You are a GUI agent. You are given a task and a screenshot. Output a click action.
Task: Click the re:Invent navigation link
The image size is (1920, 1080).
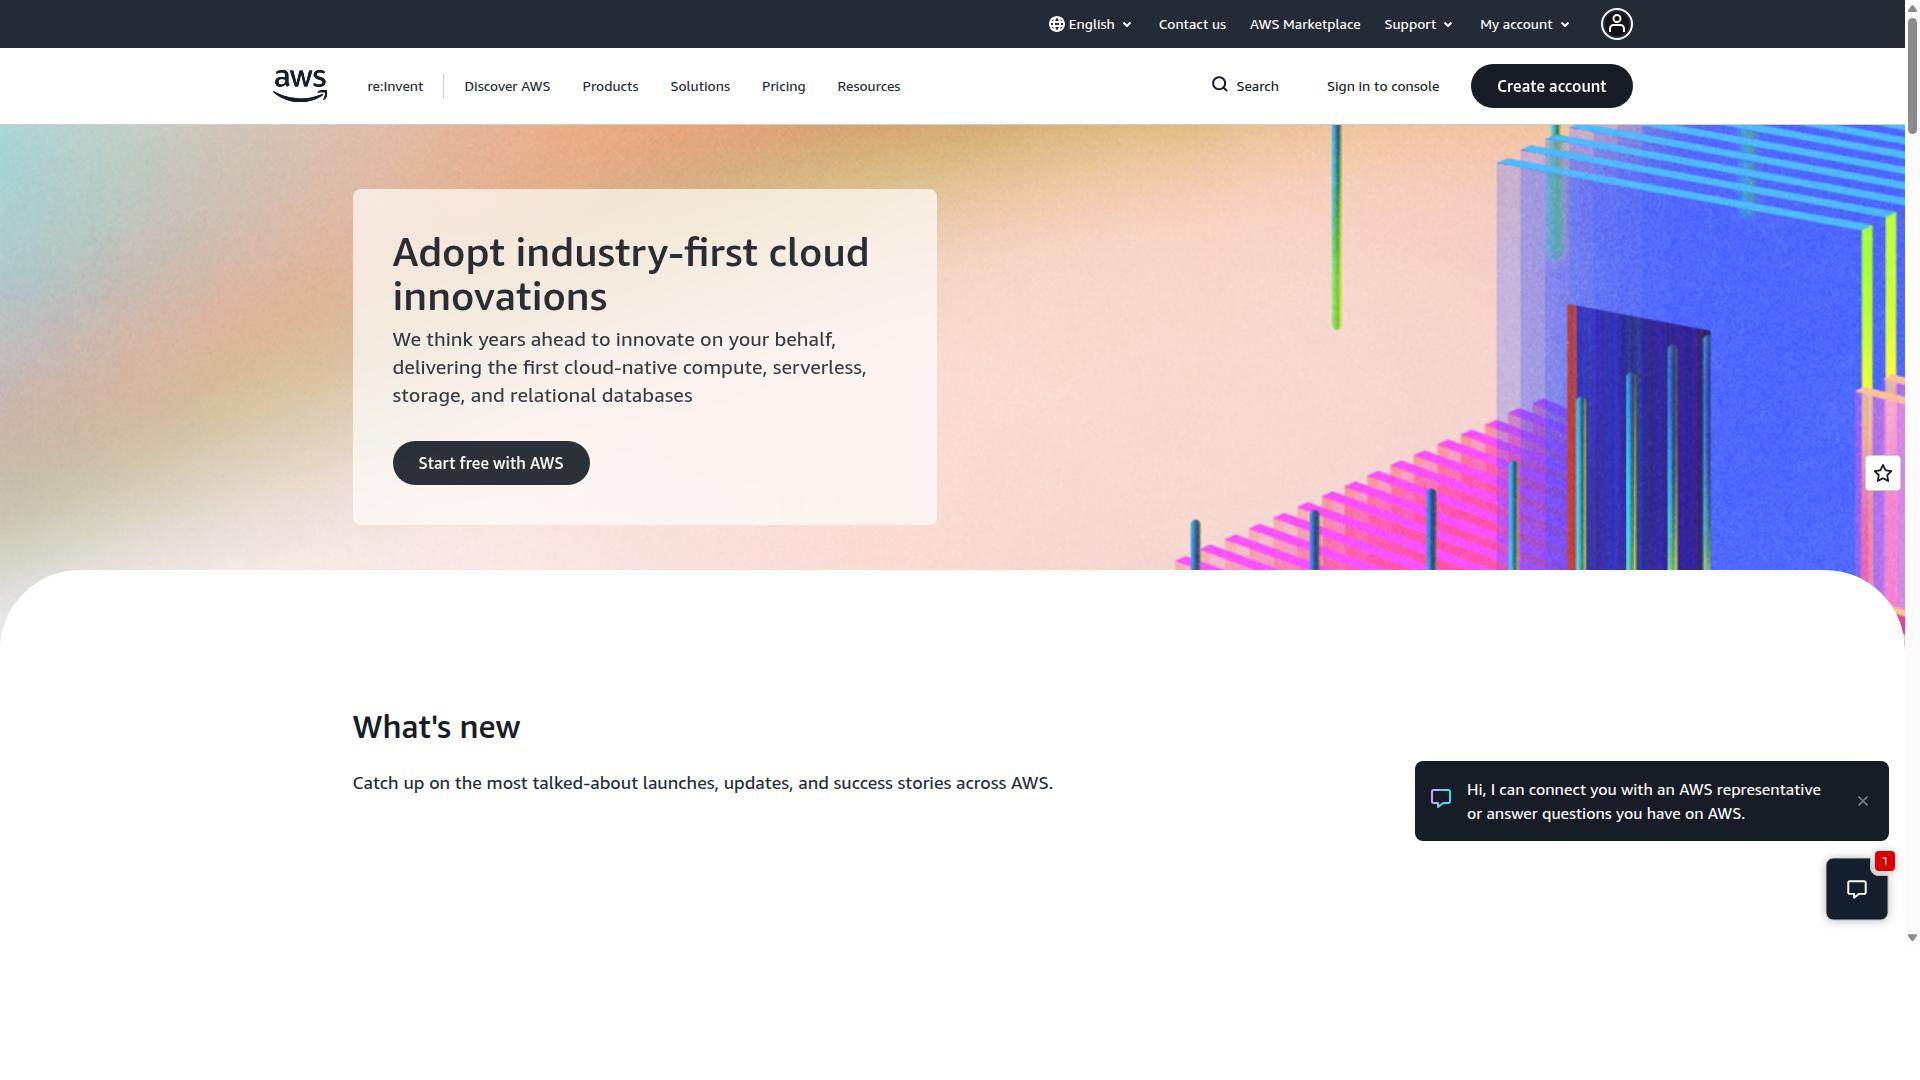[395, 86]
